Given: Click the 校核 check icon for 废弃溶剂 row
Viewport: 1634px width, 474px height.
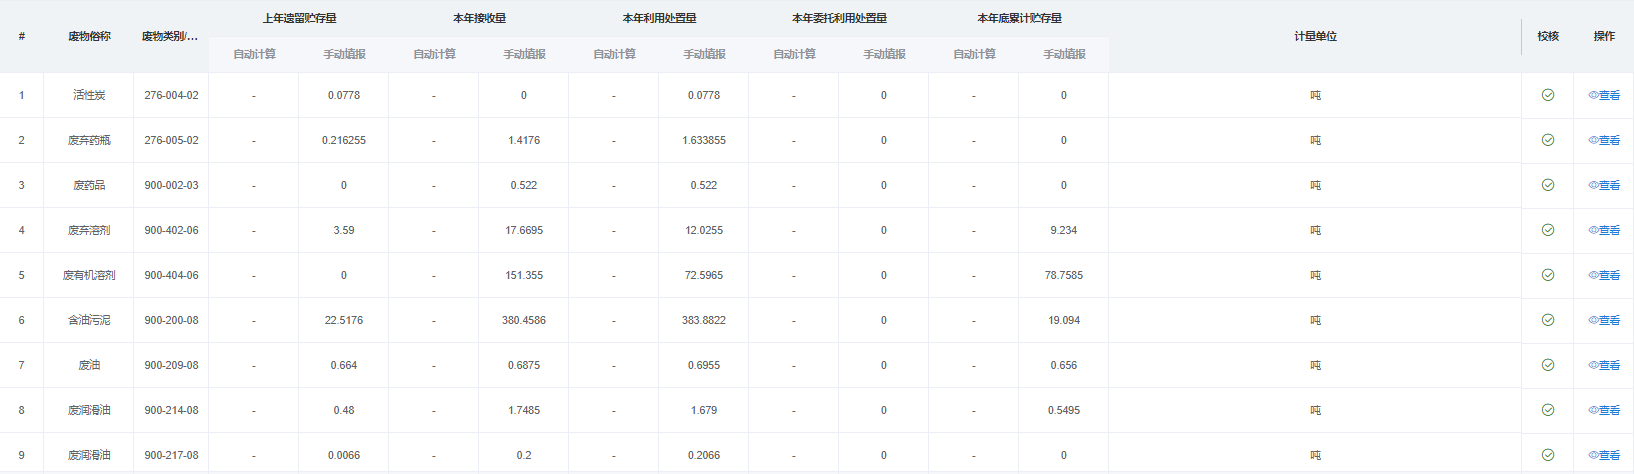Looking at the screenshot, I should coord(1547,230).
